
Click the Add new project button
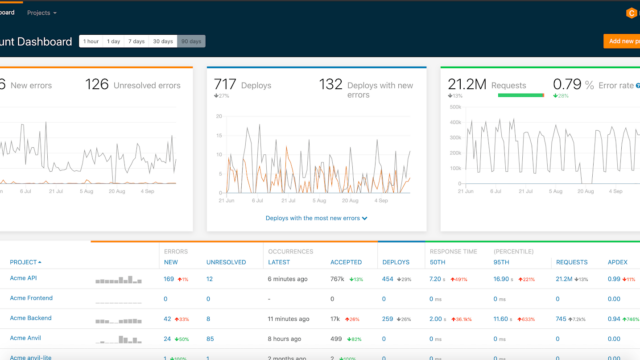tap(622, 41)
